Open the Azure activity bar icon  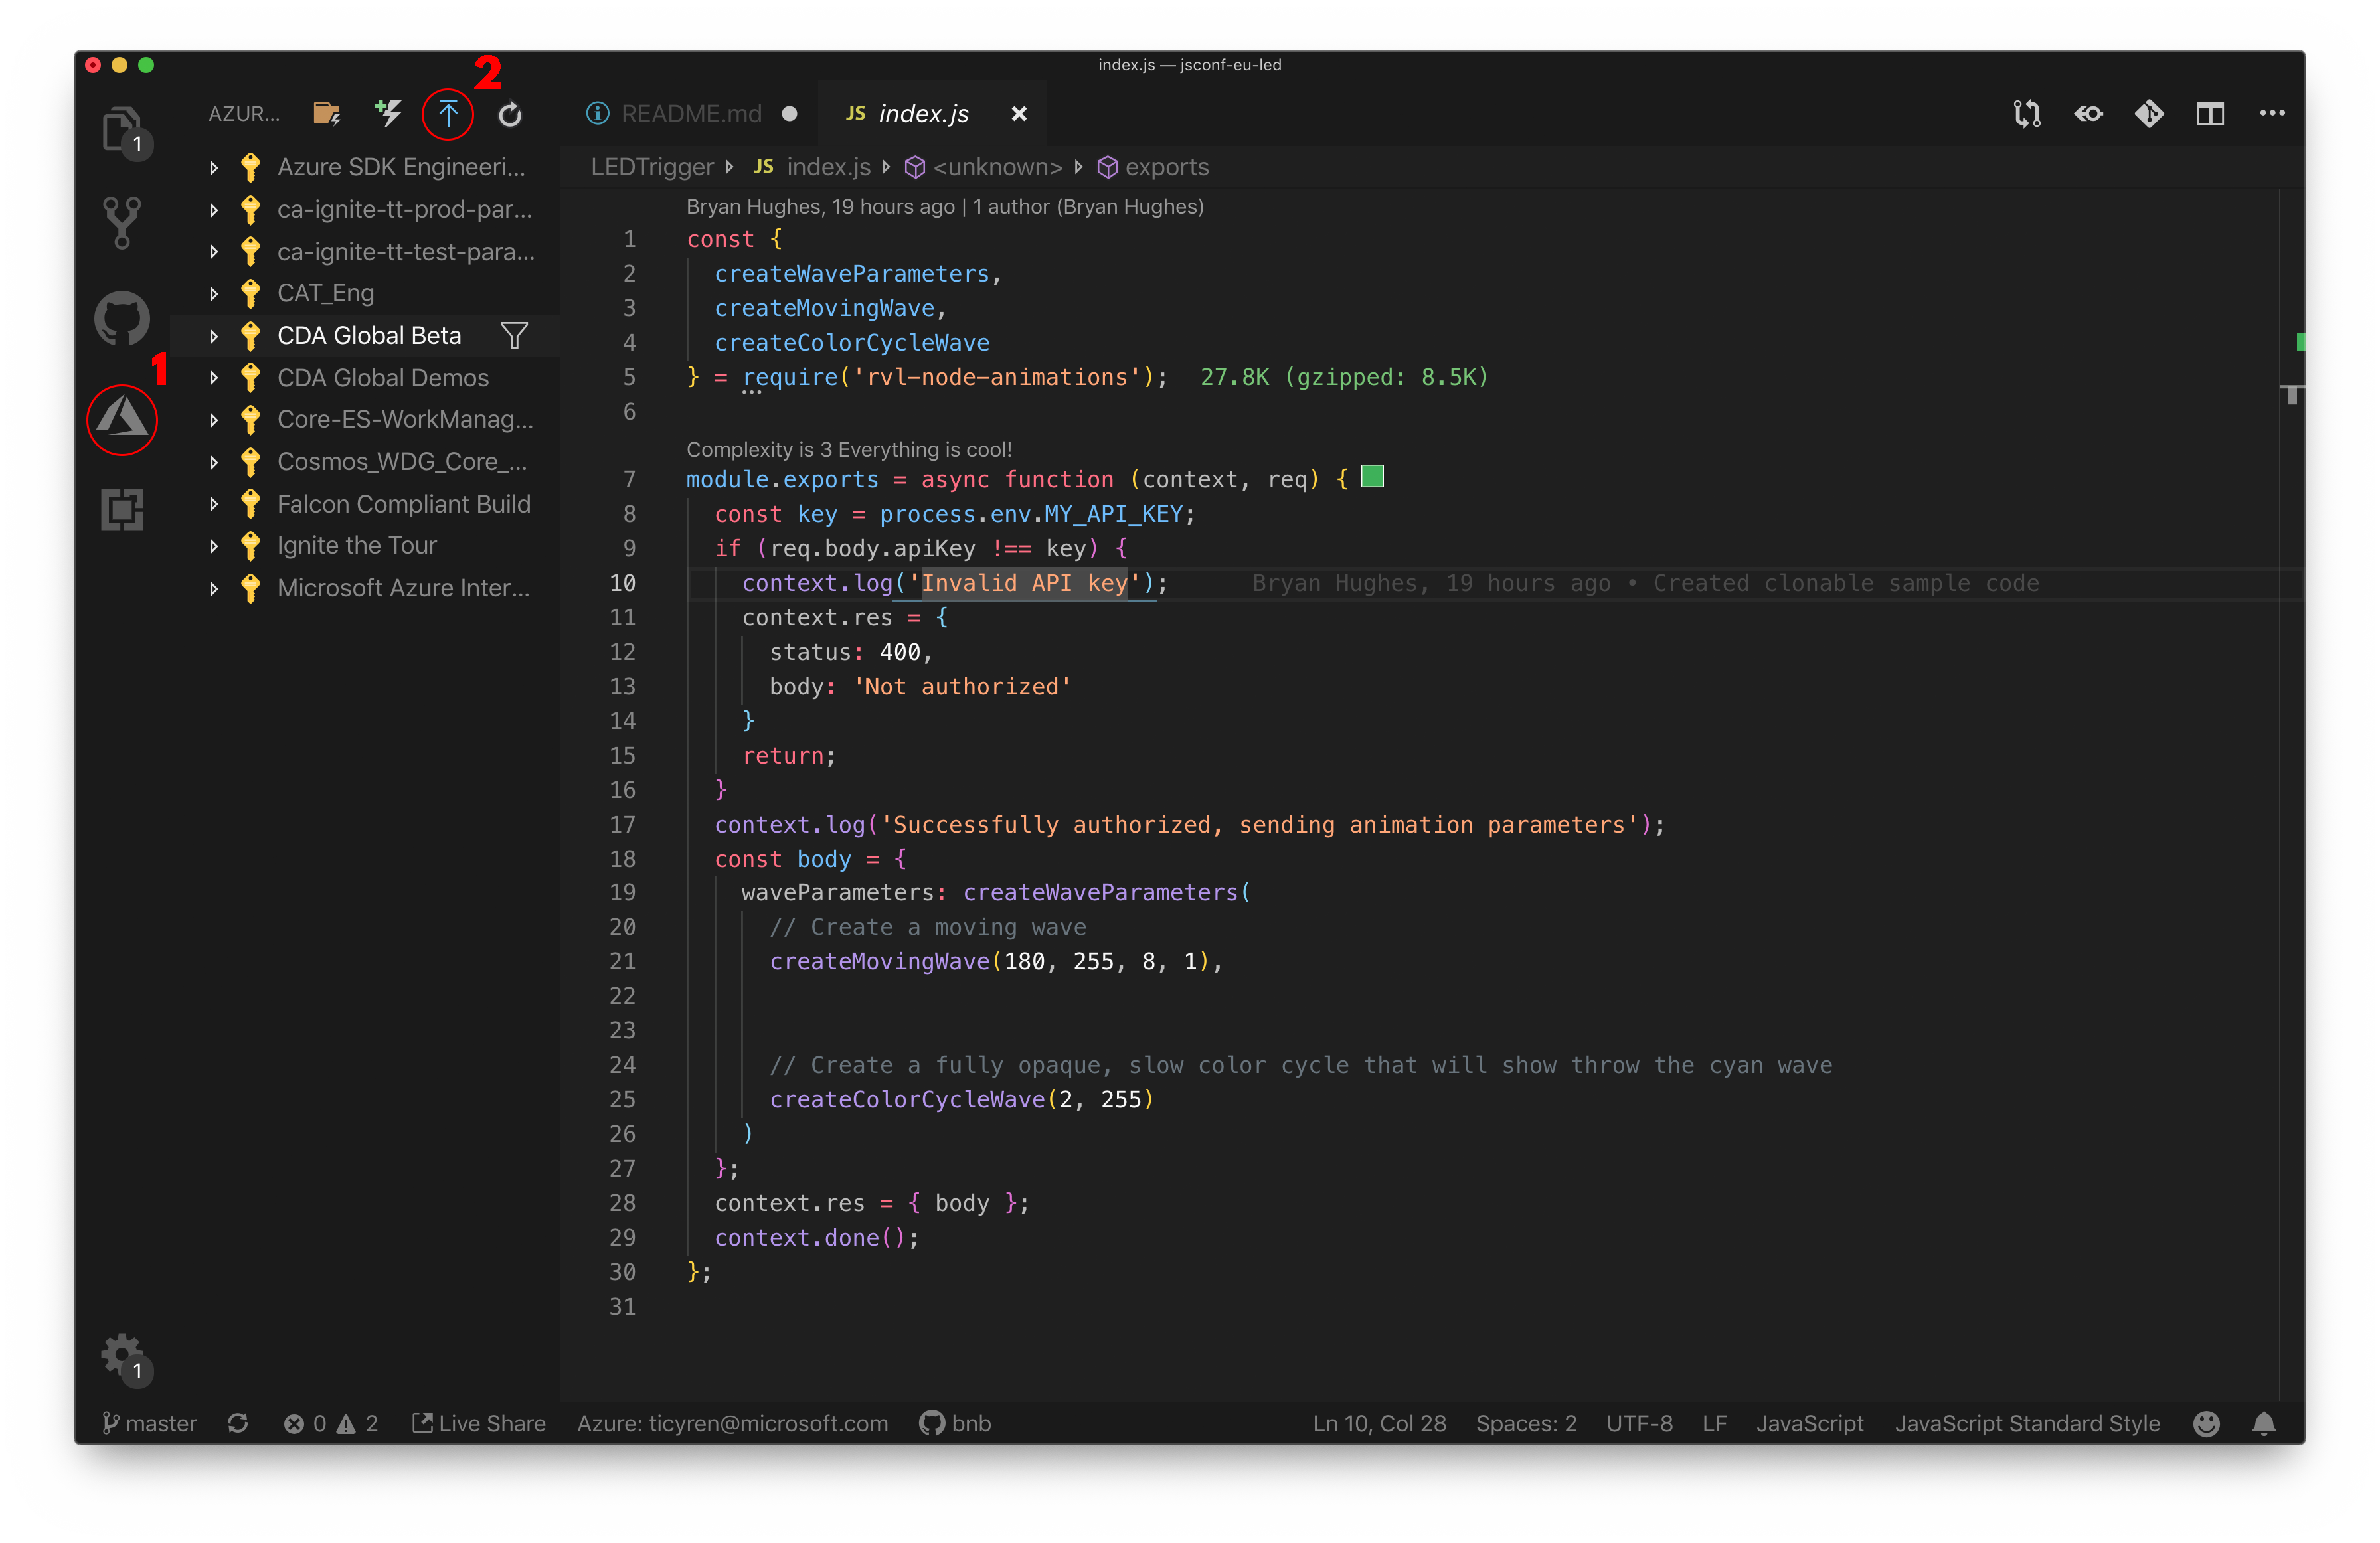tap(122, 418)
